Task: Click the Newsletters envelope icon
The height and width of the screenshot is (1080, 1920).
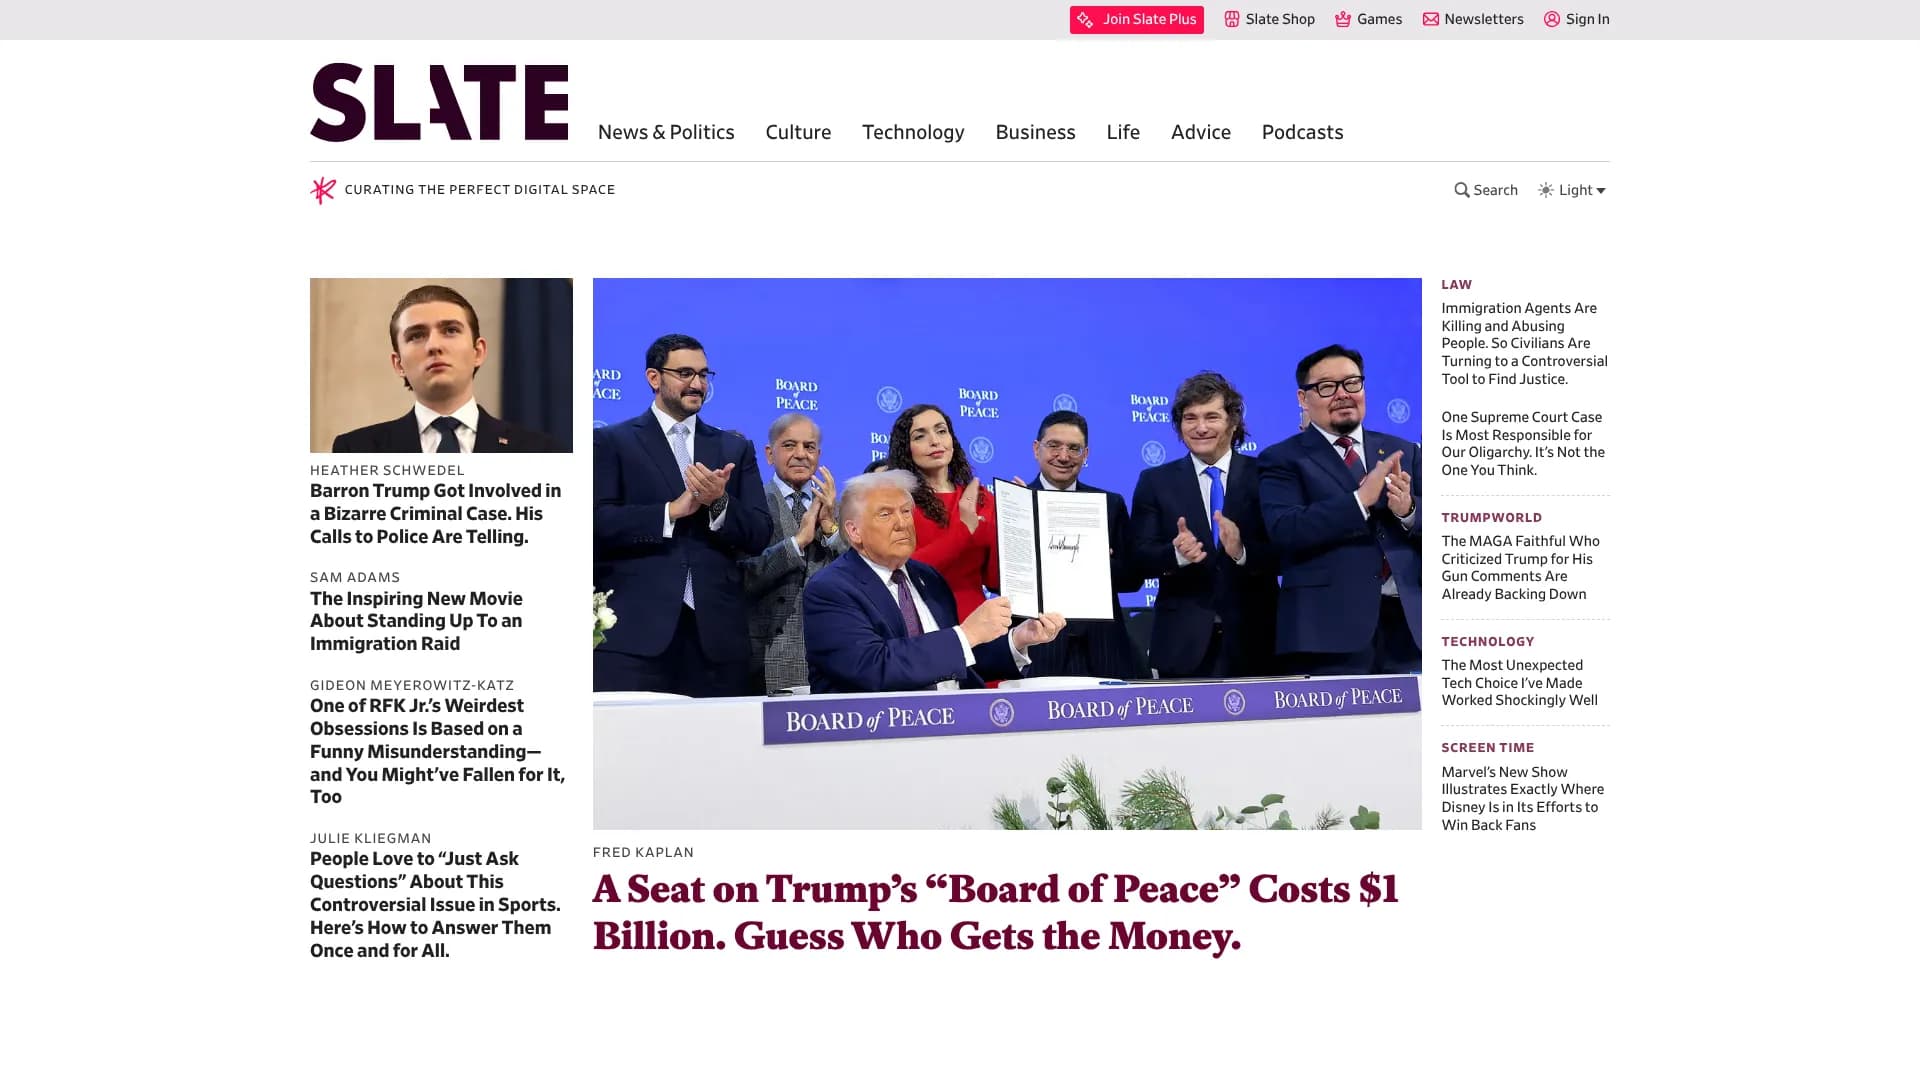Action: click(x=1431, y=19)
